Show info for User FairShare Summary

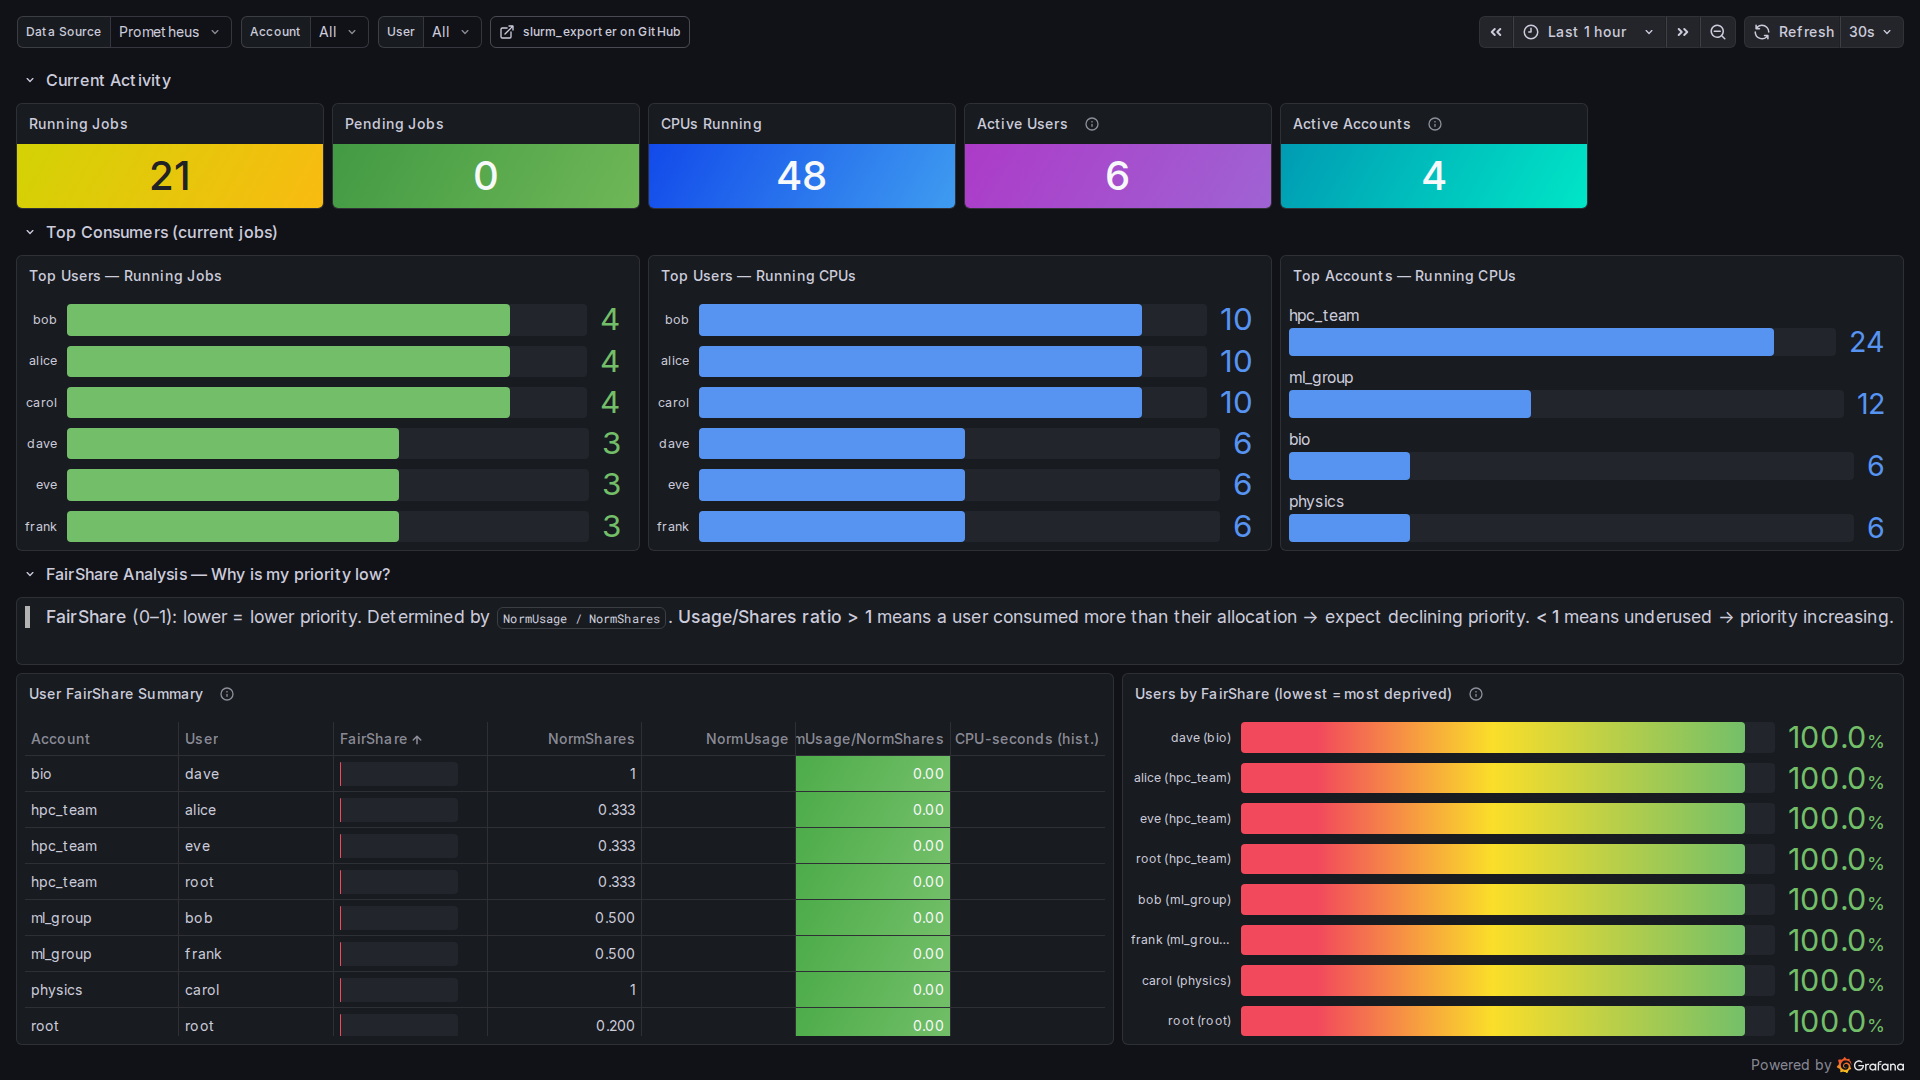(227, 694)
